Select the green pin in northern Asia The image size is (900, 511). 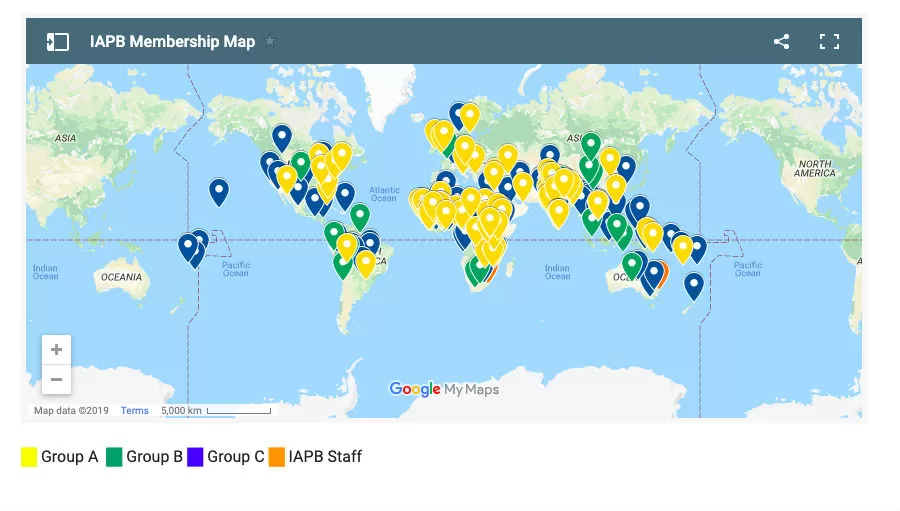tap(591, 145)
